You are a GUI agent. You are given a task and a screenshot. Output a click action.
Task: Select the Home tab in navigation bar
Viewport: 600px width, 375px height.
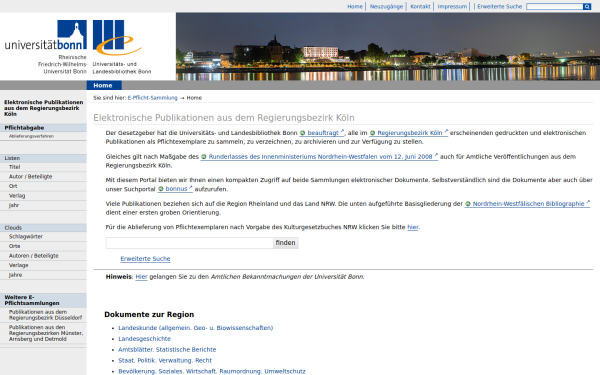(104, 85)
